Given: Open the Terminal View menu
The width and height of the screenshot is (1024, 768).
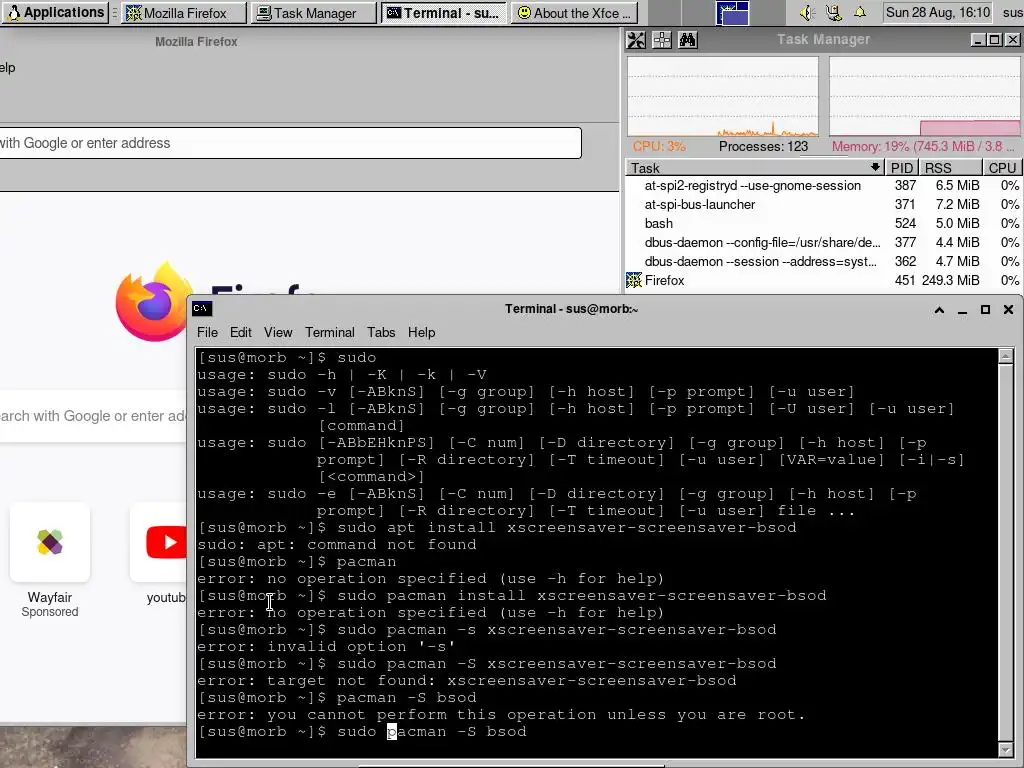Looking at the screenshot, I should (x=278, y=332).
